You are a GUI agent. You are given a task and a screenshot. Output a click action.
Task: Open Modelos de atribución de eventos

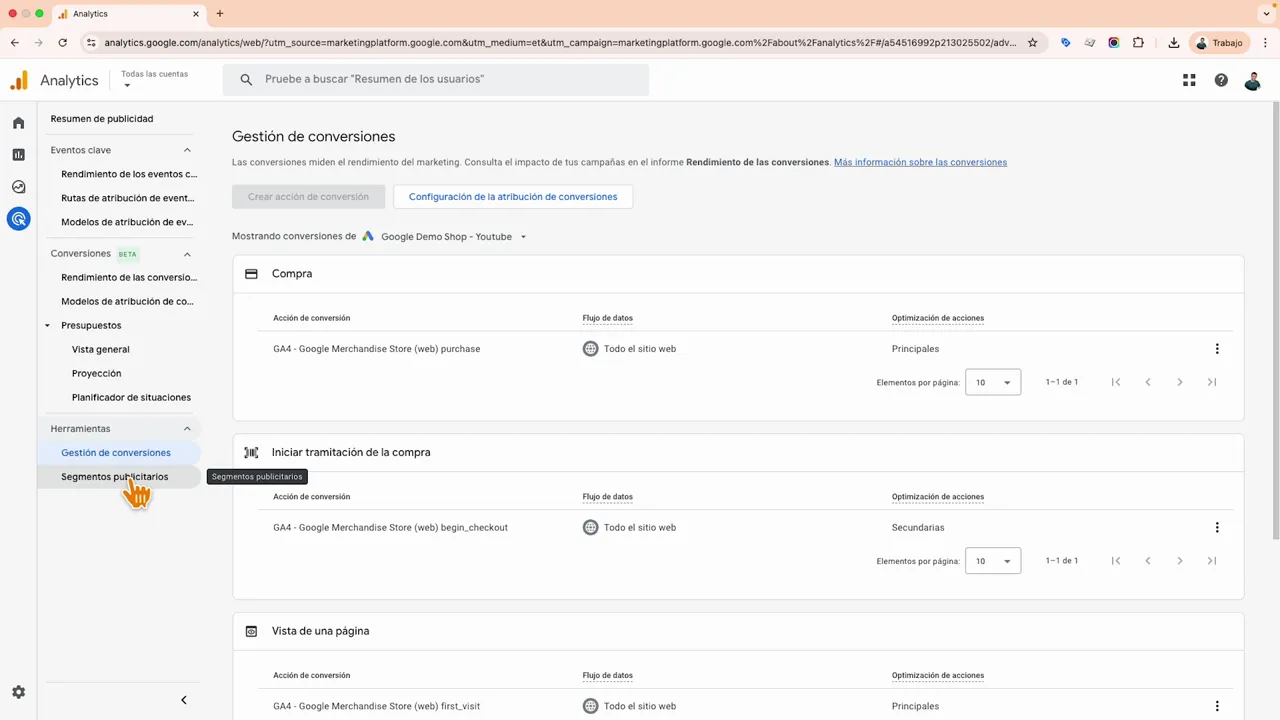(127, 222)
